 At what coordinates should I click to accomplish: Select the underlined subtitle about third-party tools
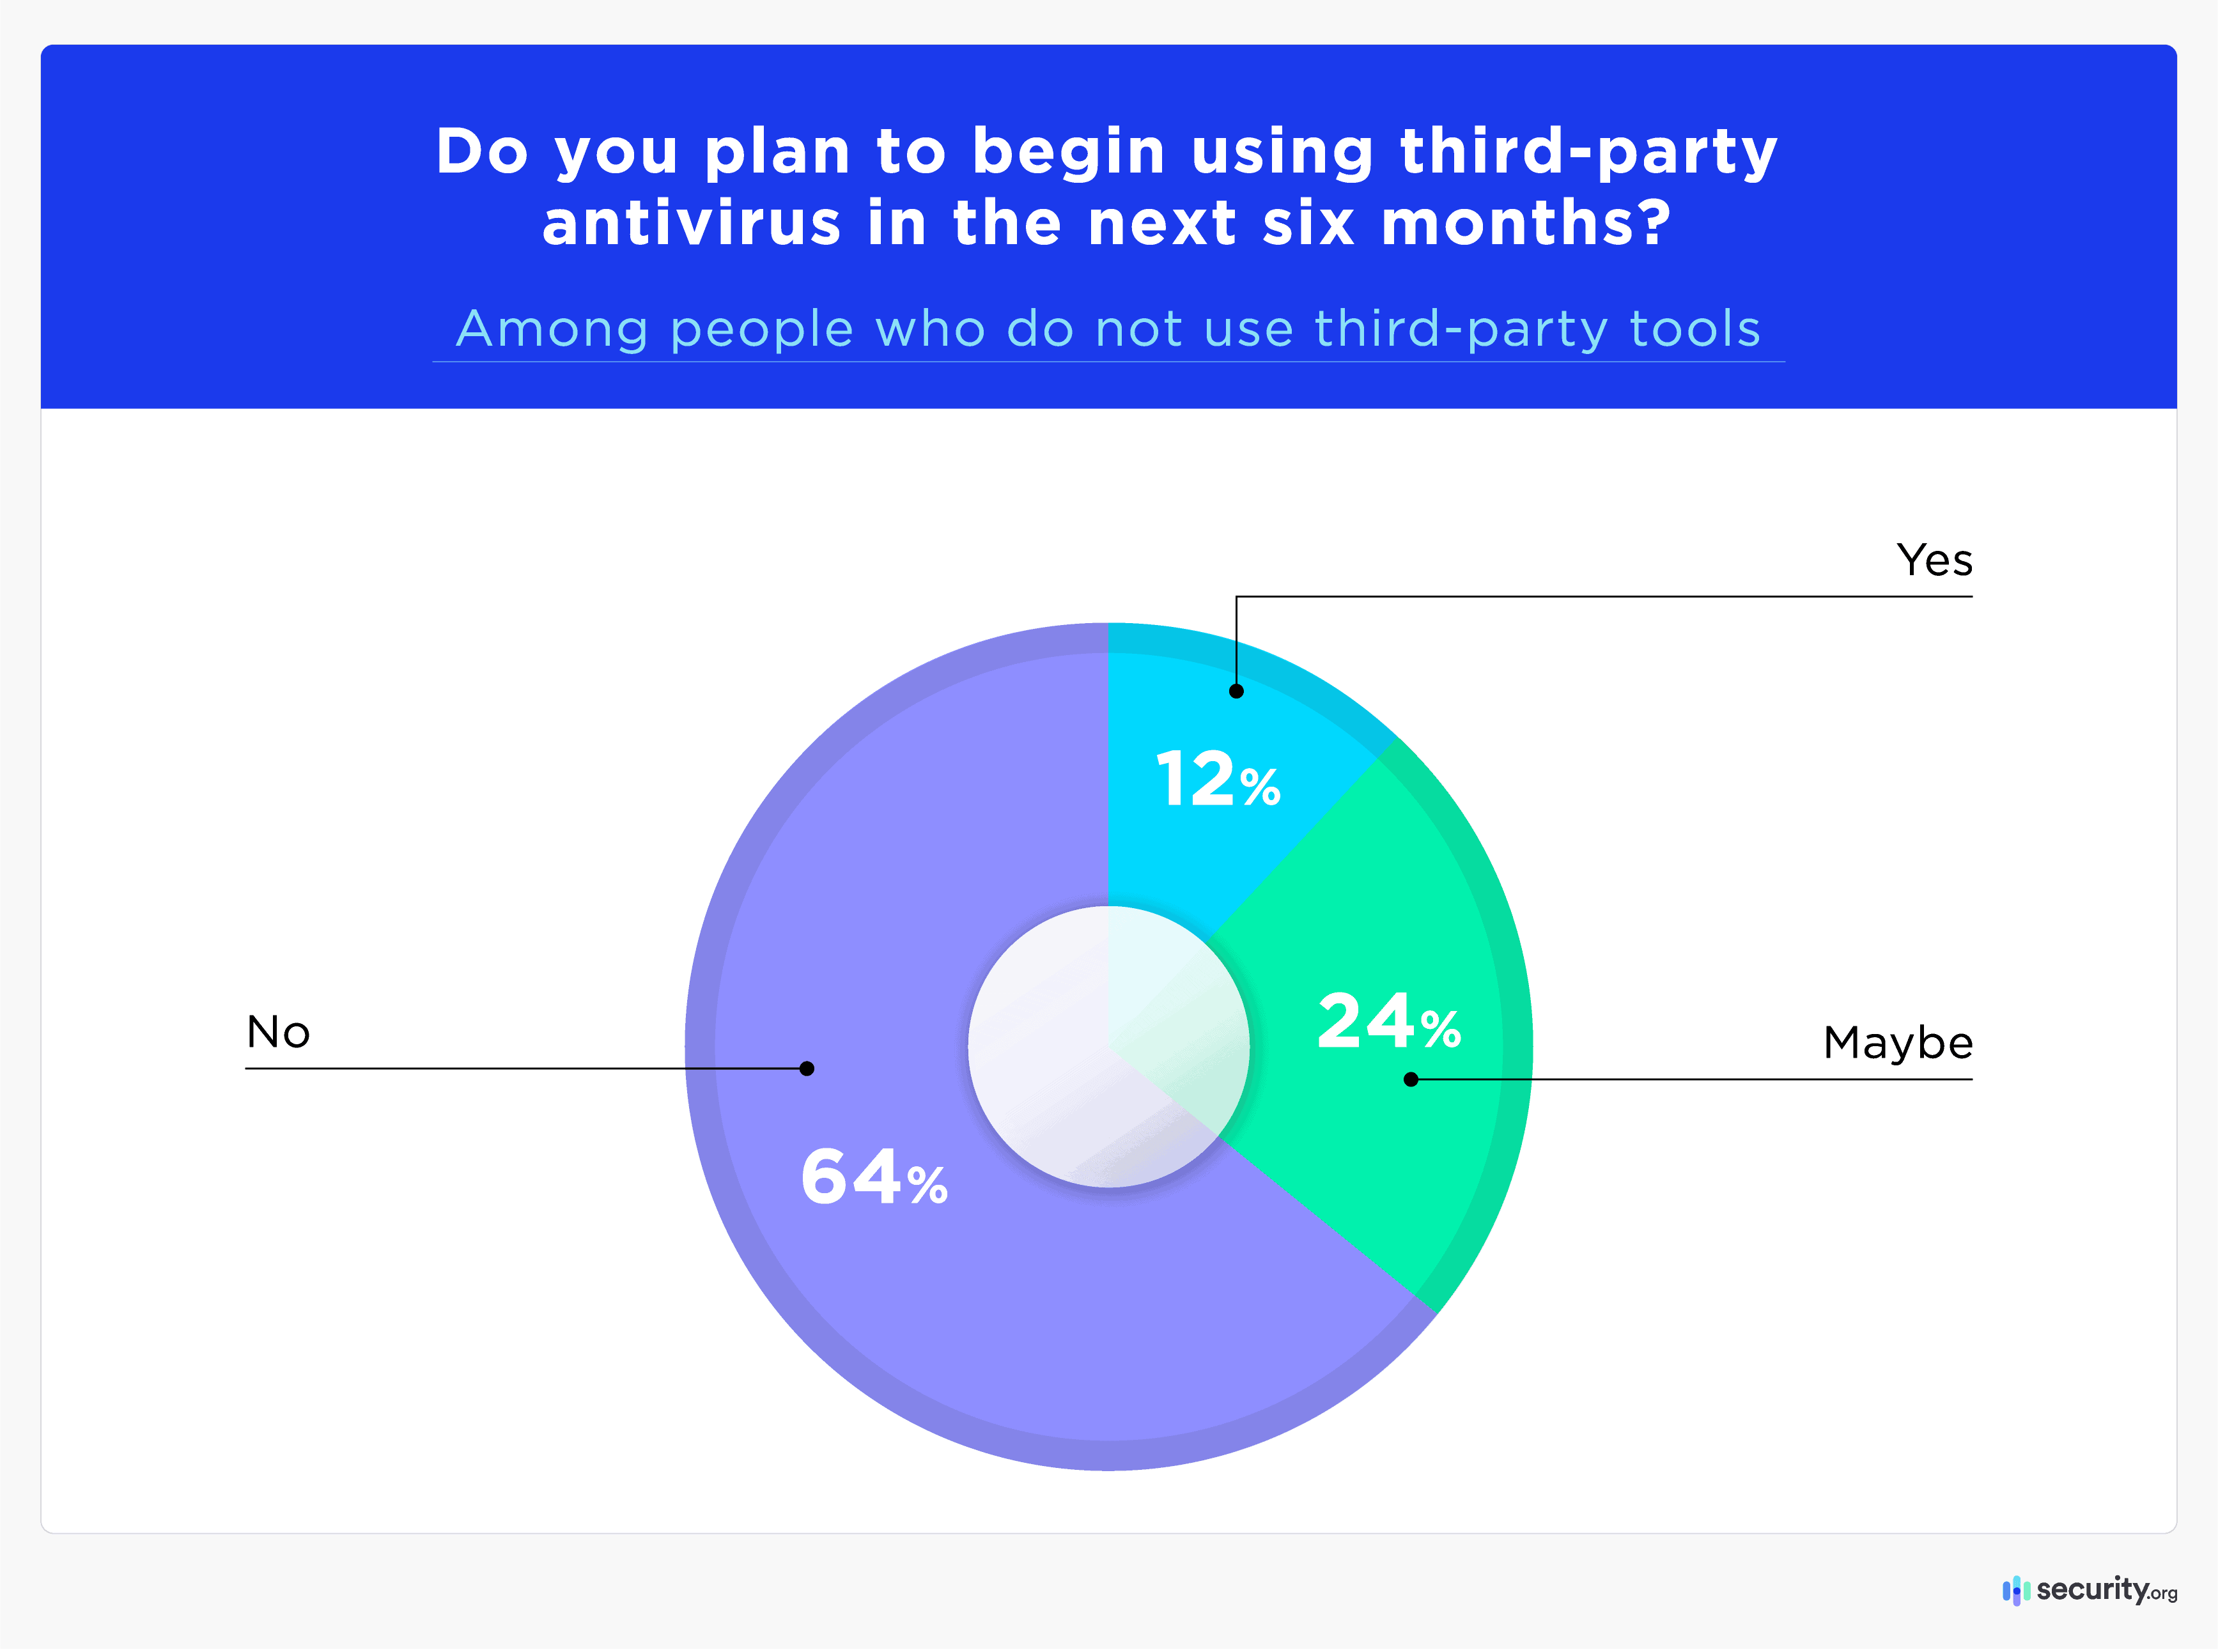pos(1108,329)
